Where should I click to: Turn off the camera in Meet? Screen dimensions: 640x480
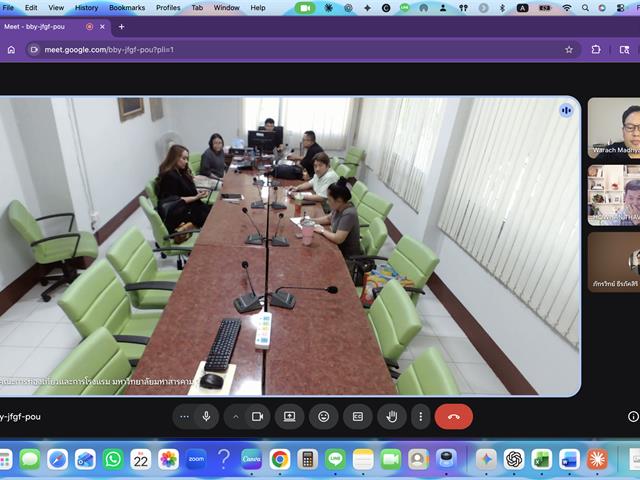coord(258,416)
